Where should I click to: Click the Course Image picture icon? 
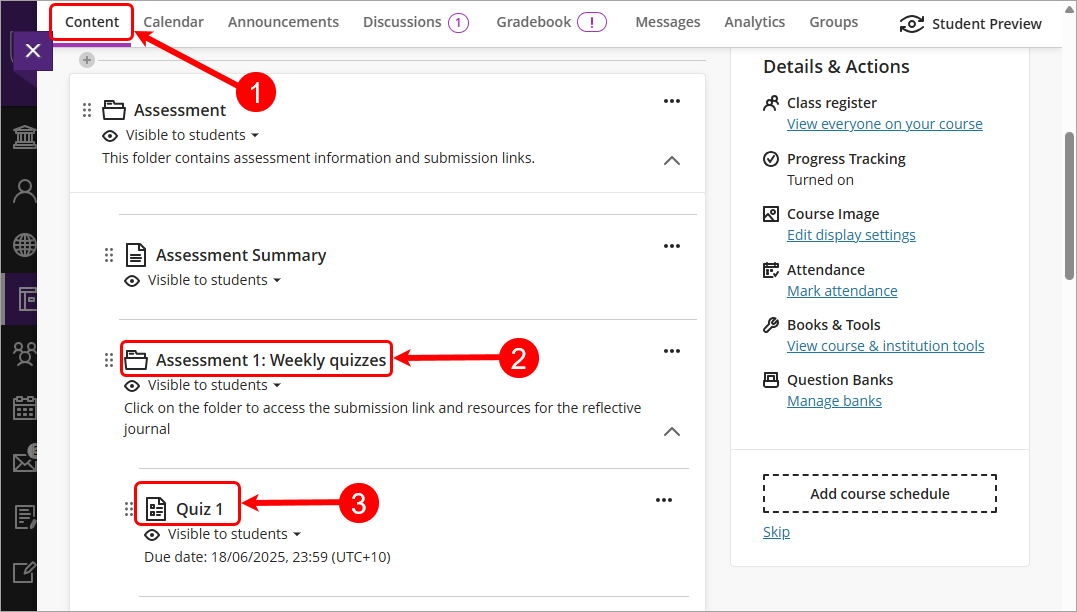pyautogui.click(x=771, y=214)
